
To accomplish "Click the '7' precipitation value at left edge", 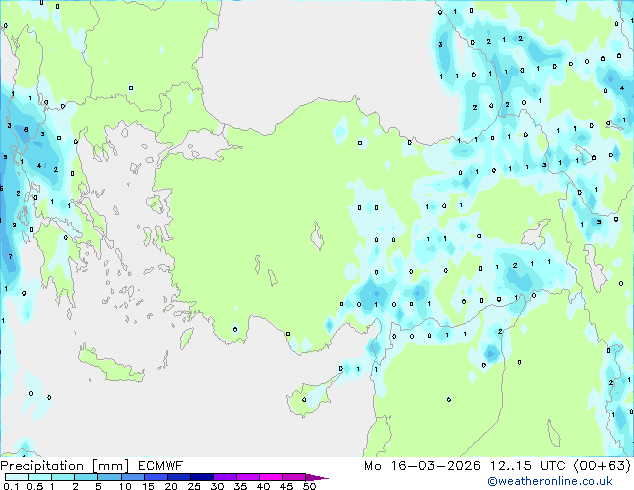I will click(x=10, y=257).
